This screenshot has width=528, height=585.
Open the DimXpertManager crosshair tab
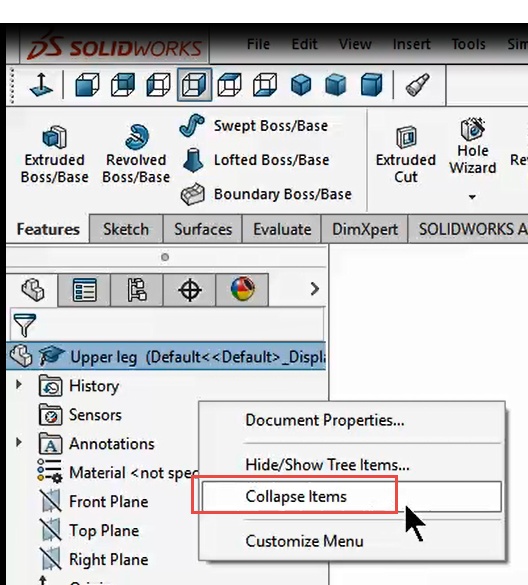190,290
